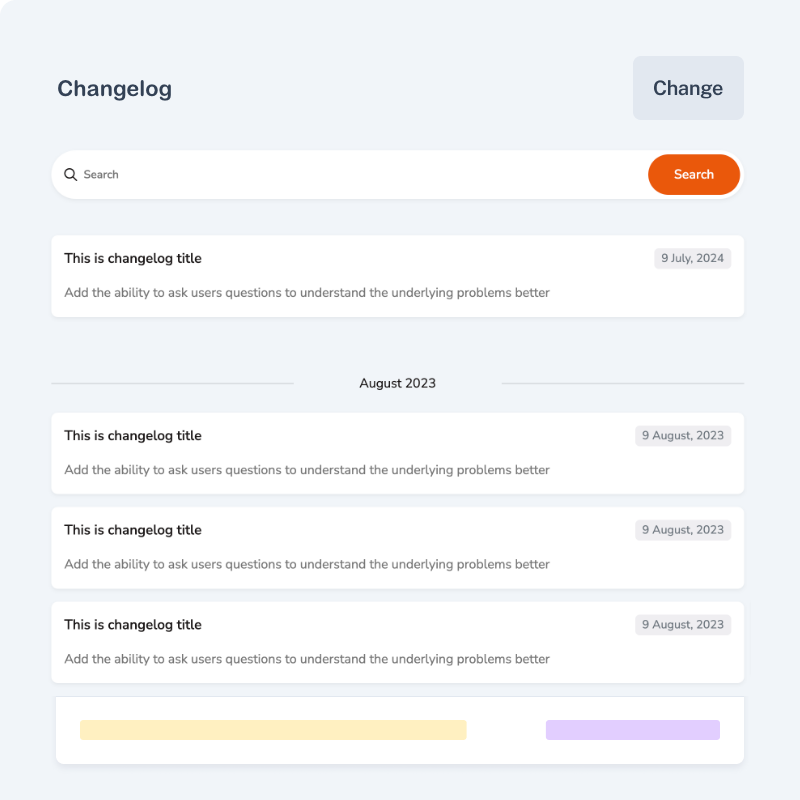The width and height of the screenshot is (800, 800).
Task: Click the yellow placeholder bar at the bottom
Action: coord(273,730)
